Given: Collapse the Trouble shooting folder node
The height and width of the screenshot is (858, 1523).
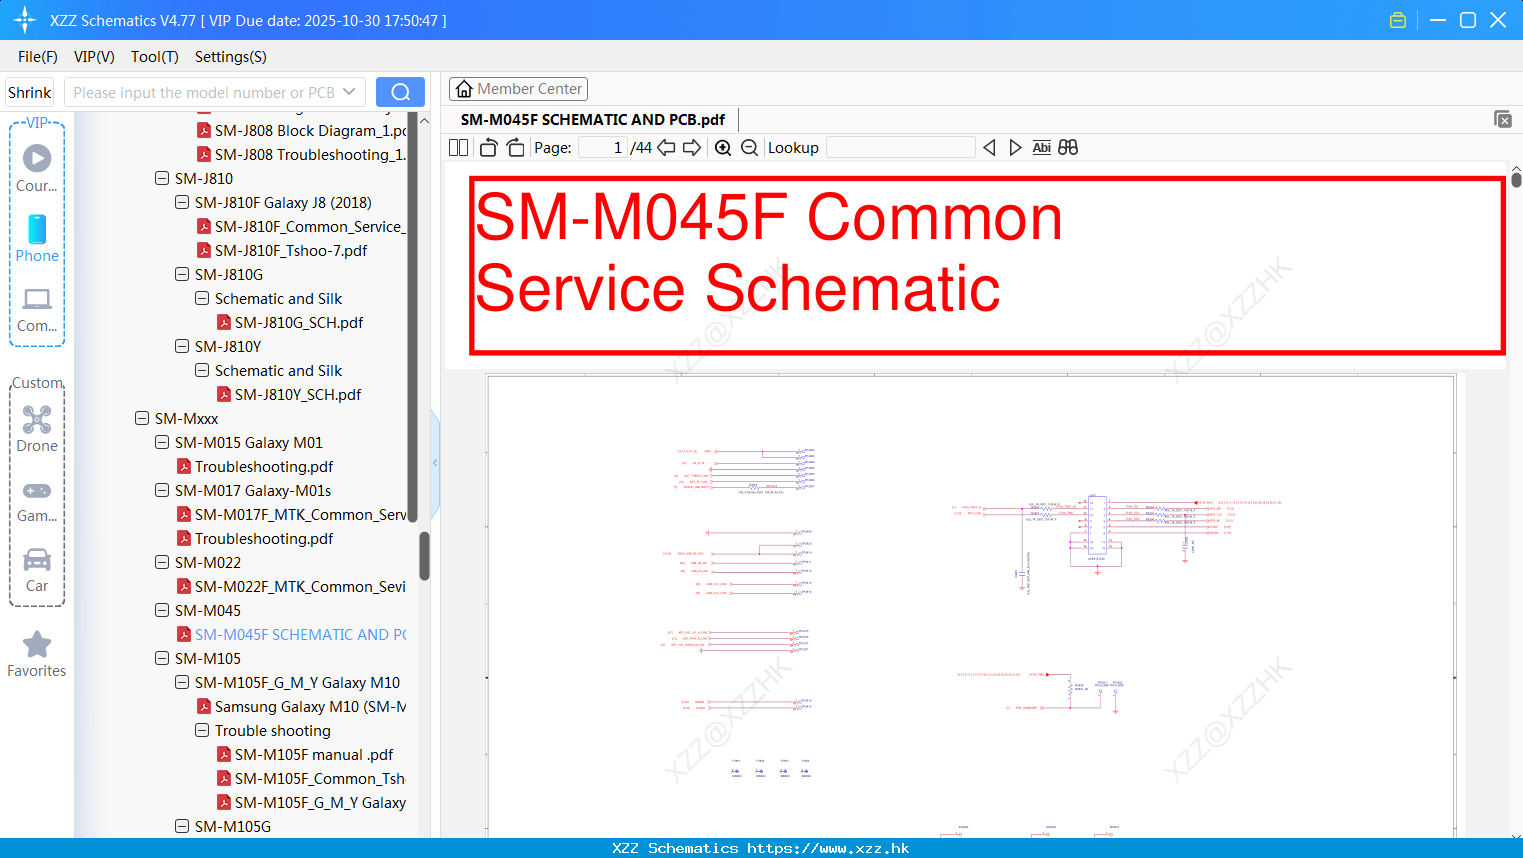Looking at the screenshot, I should coord(202,730).
